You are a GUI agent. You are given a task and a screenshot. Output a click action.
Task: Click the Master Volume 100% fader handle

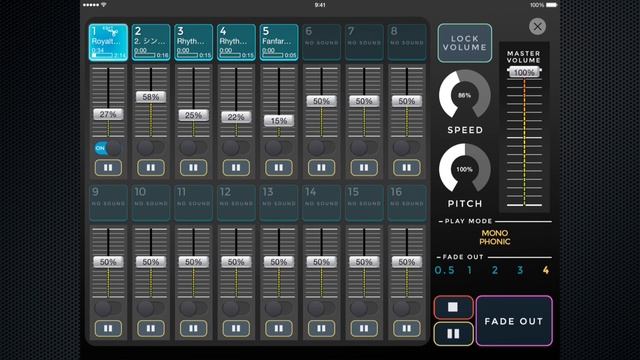(524, 73)
